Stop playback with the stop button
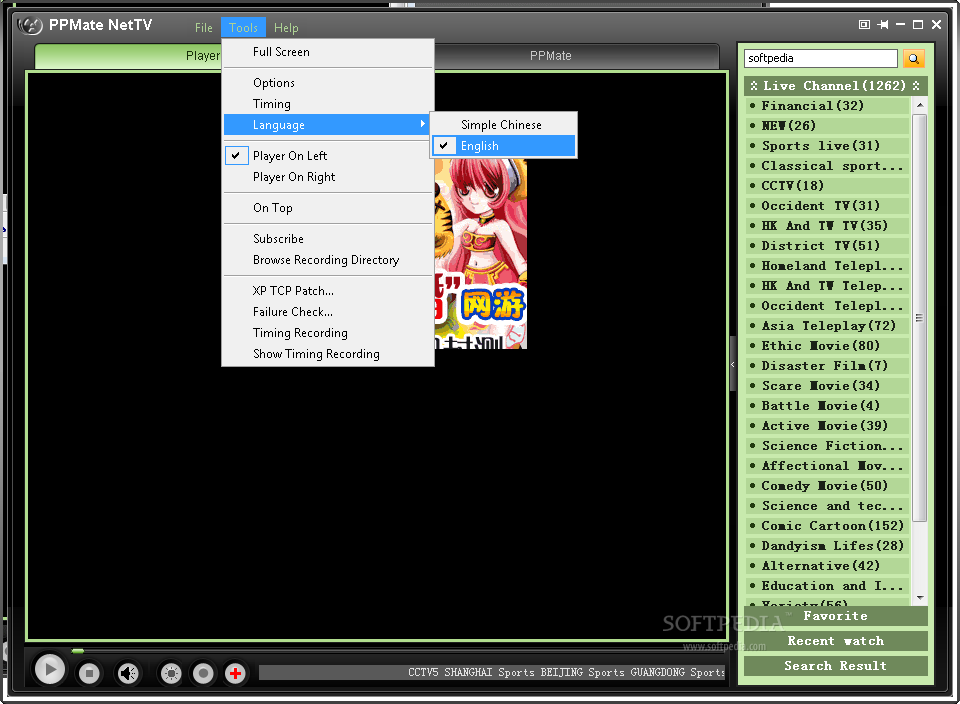 coord(89,673)
